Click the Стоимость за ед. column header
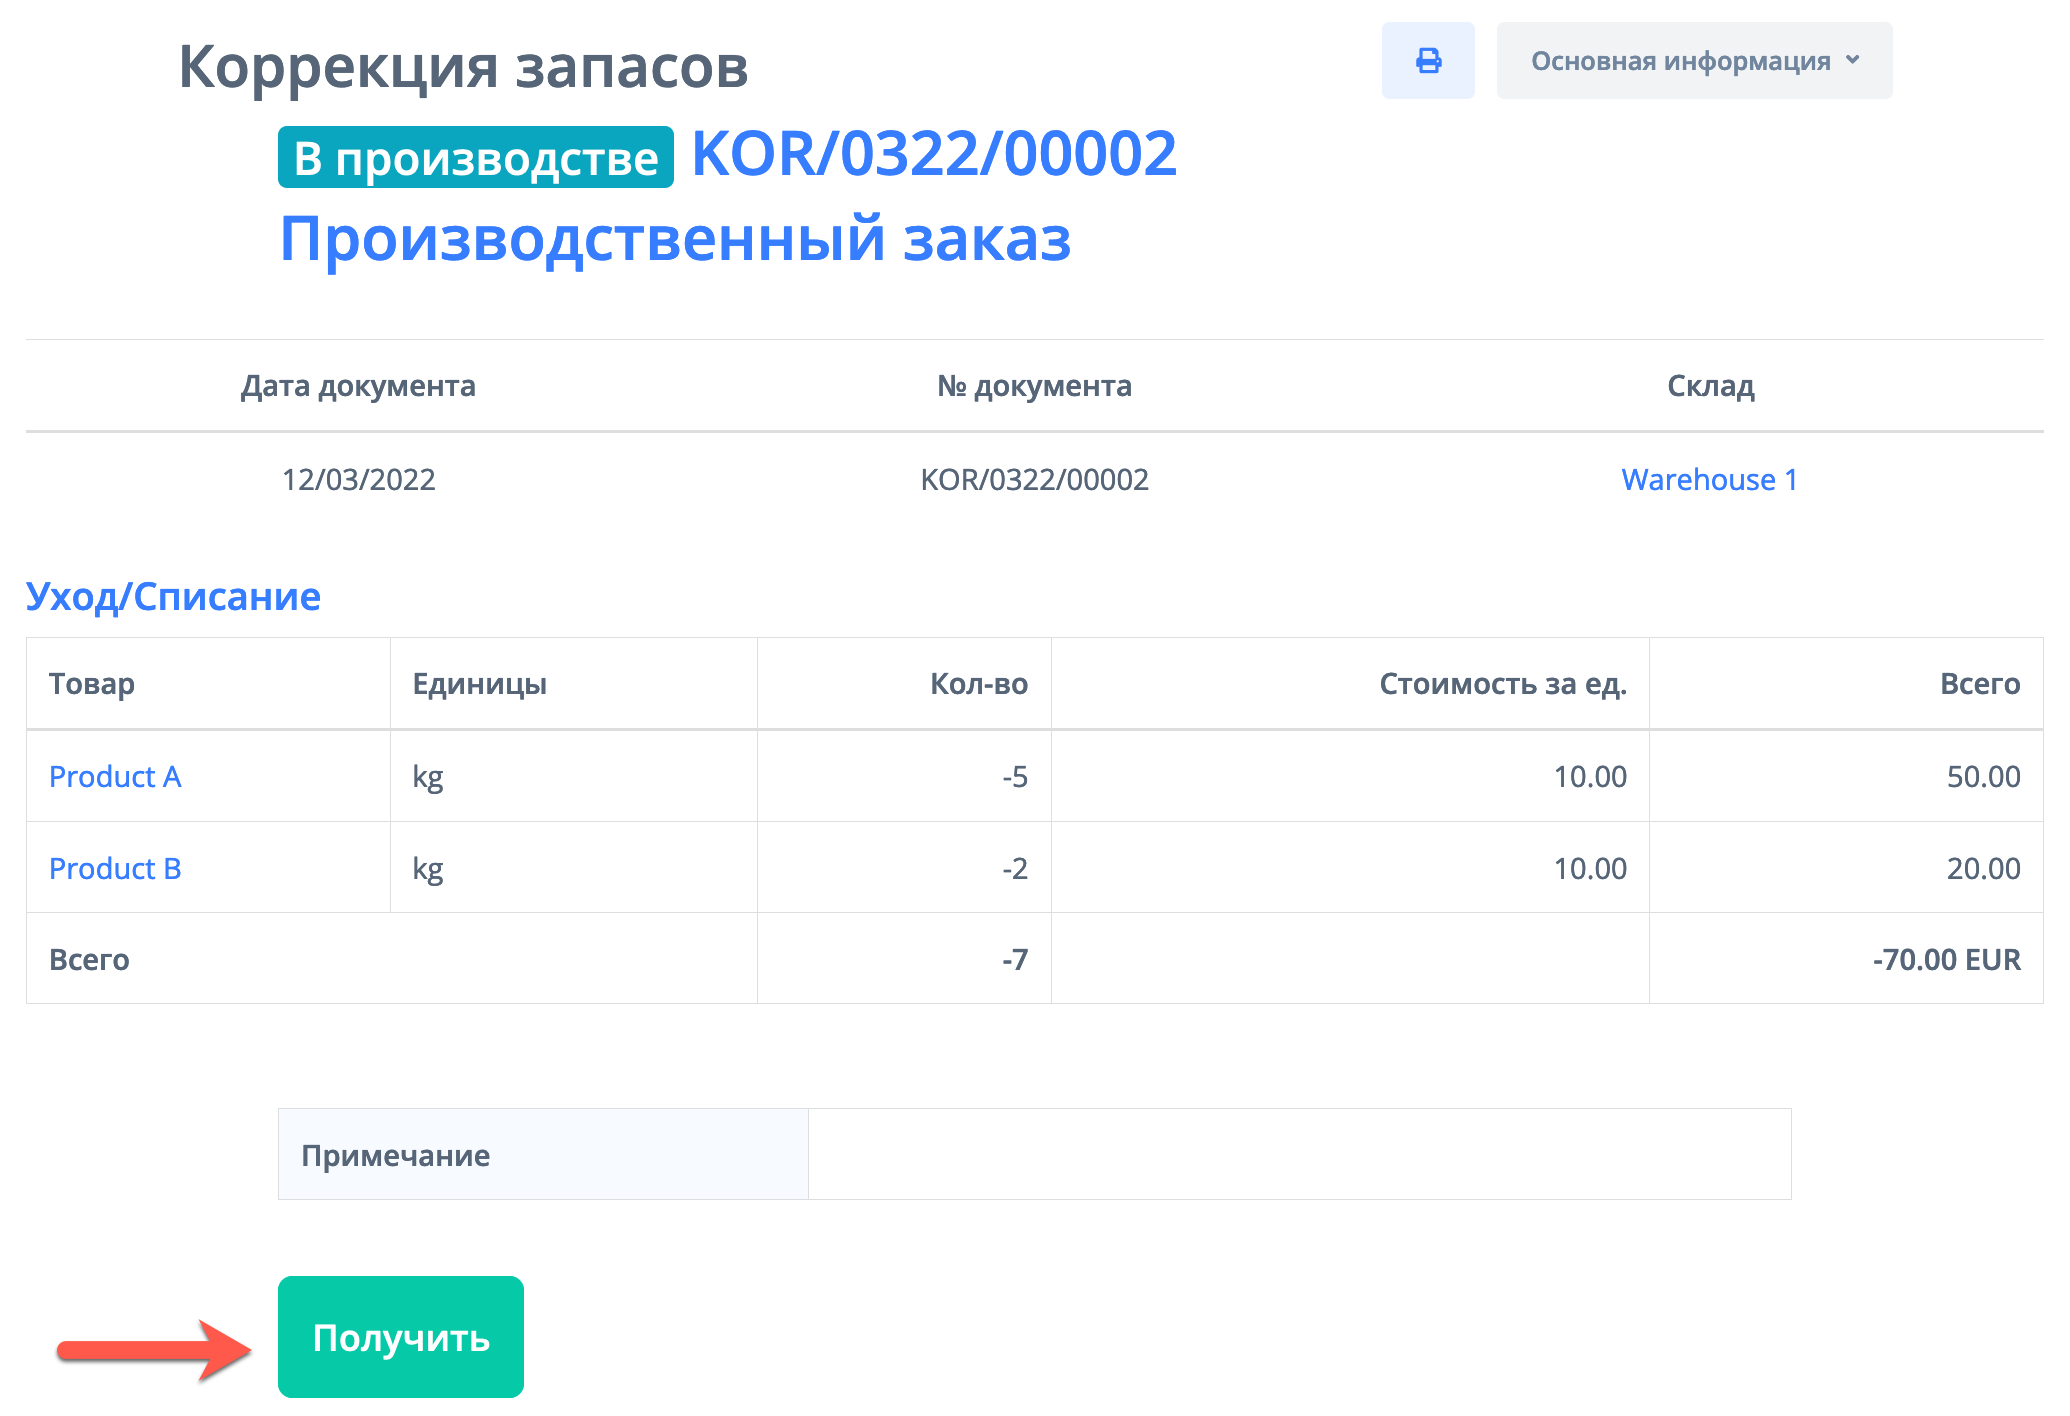Viewport: 2070px width, 1416px height. (1502, 684)
